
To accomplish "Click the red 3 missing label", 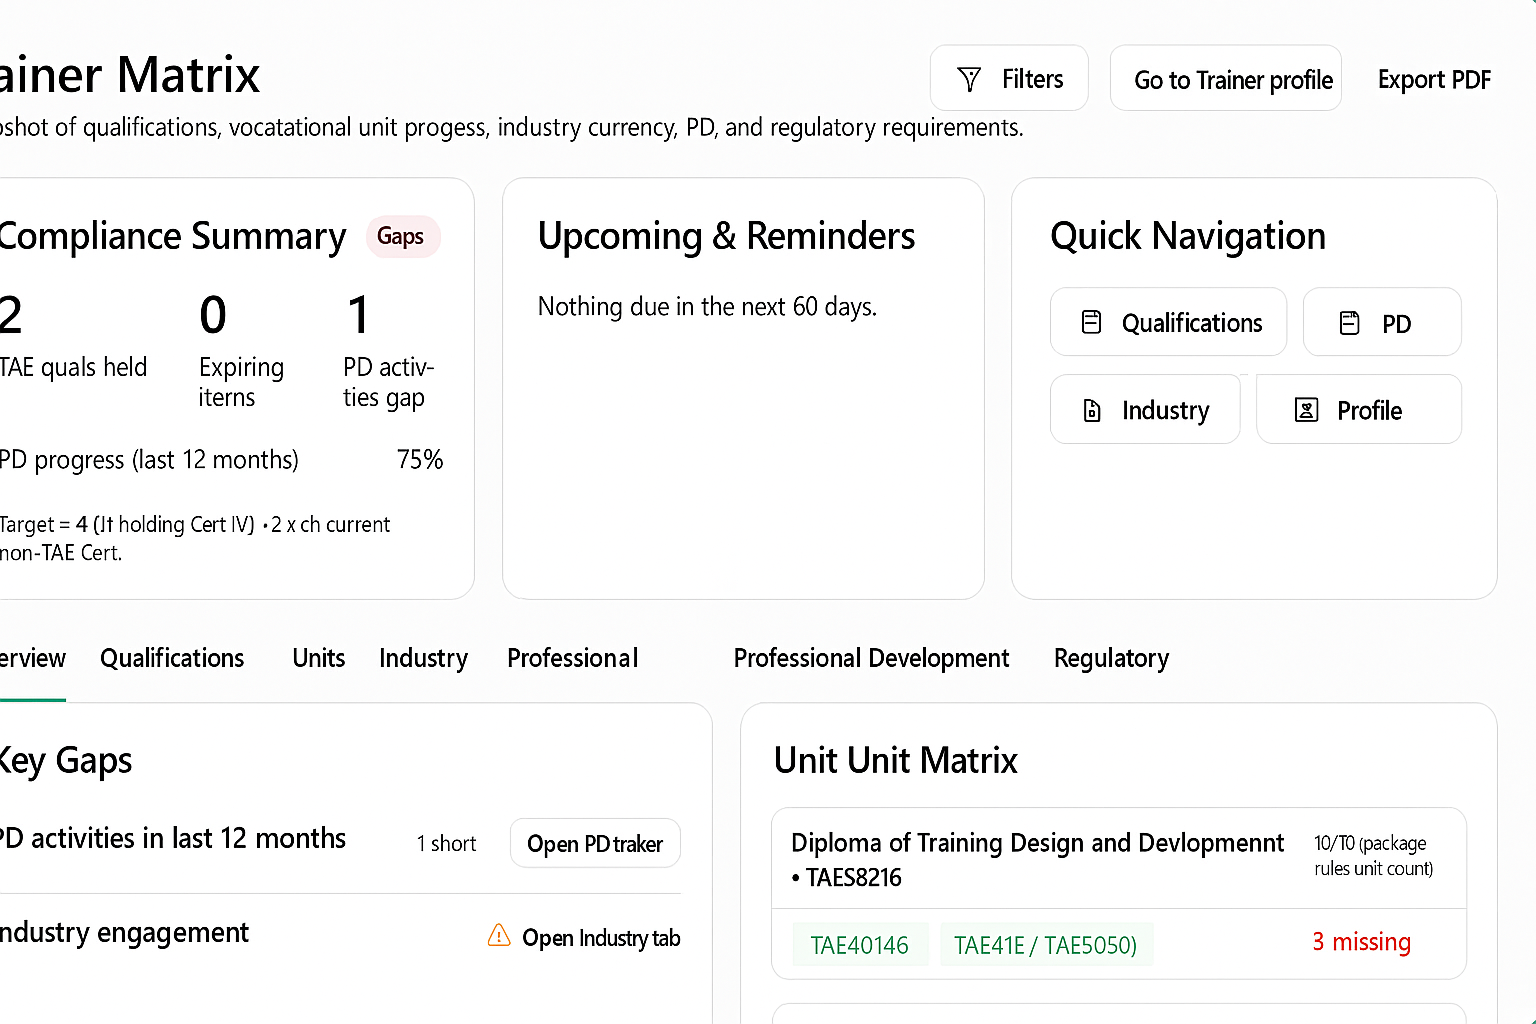I will (1361, 942).
